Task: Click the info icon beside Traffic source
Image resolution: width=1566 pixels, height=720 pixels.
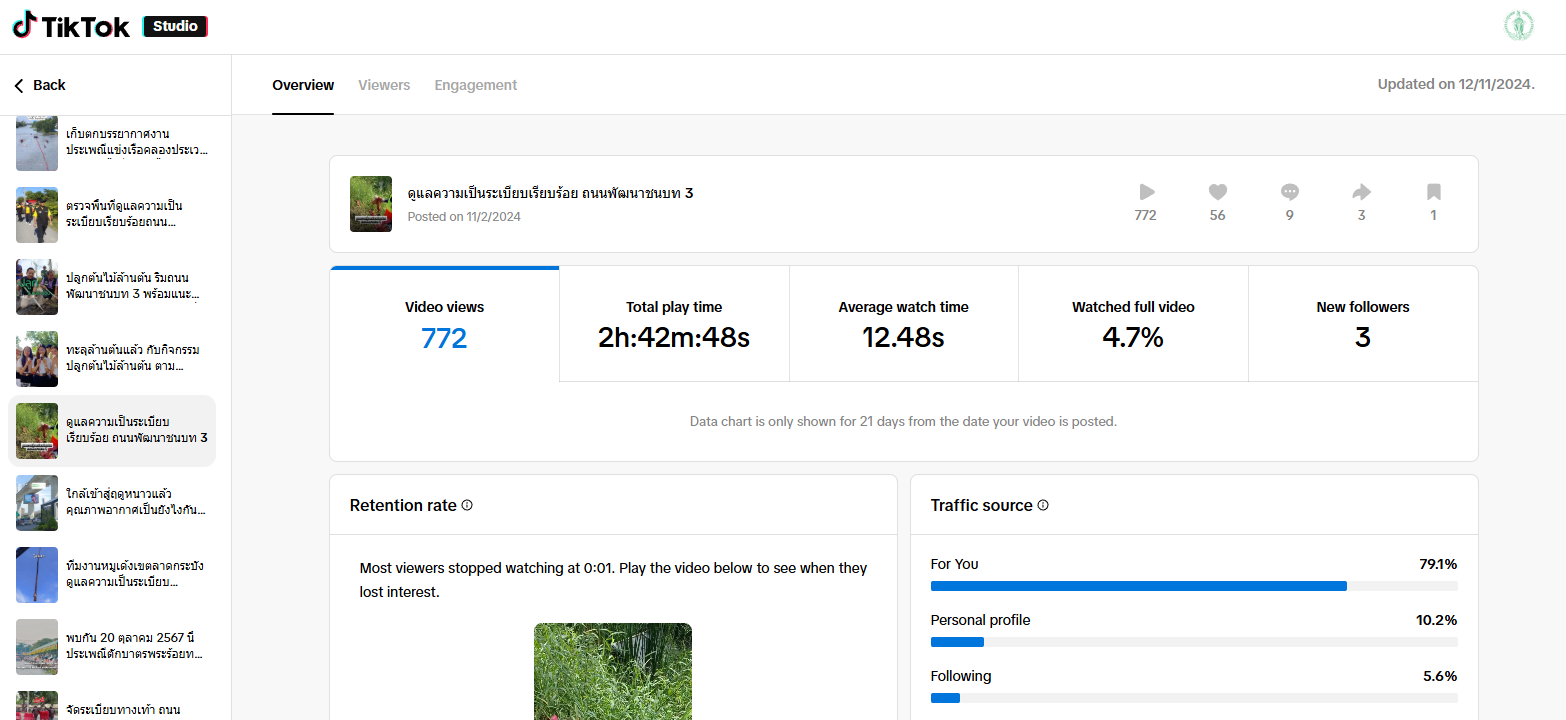Action: coord(1043,505)
